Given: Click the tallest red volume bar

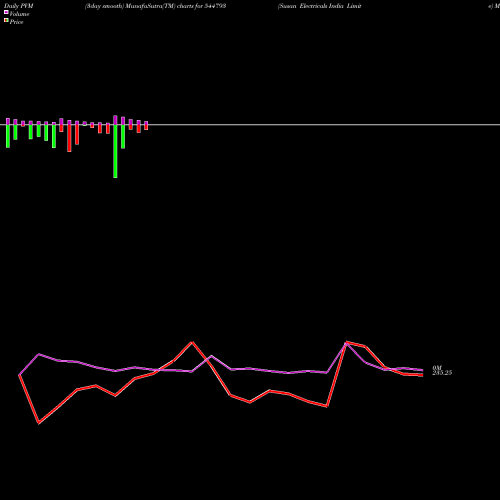Looking at the screenshot, I should [69, 138].
